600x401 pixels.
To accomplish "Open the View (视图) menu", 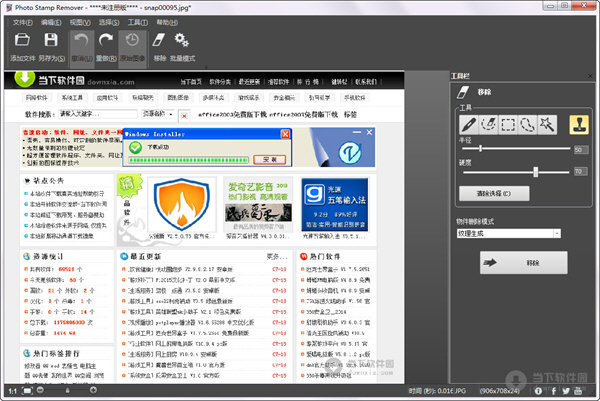I will 80,23.
